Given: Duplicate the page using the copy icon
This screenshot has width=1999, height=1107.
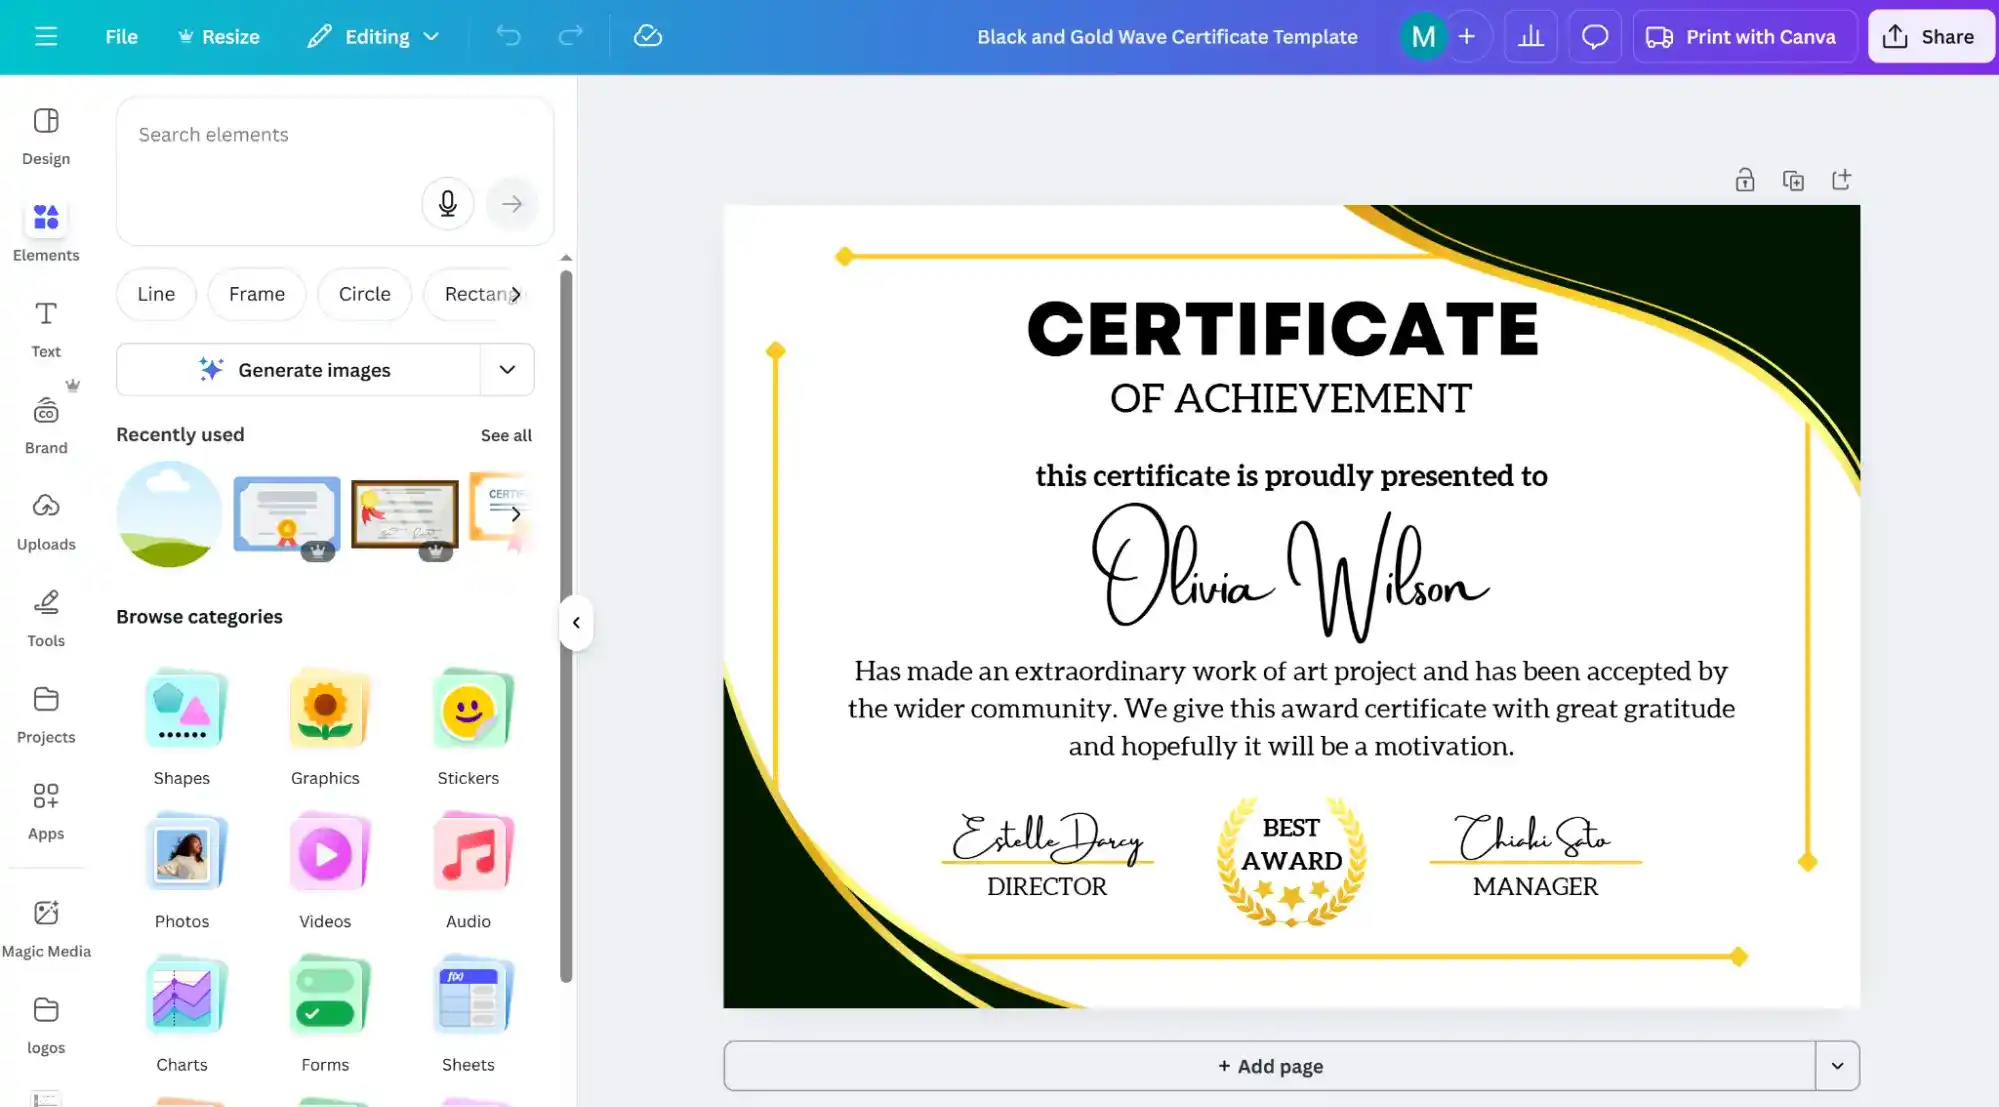Looking at the screenshot, I should [x=1793, y=180].
